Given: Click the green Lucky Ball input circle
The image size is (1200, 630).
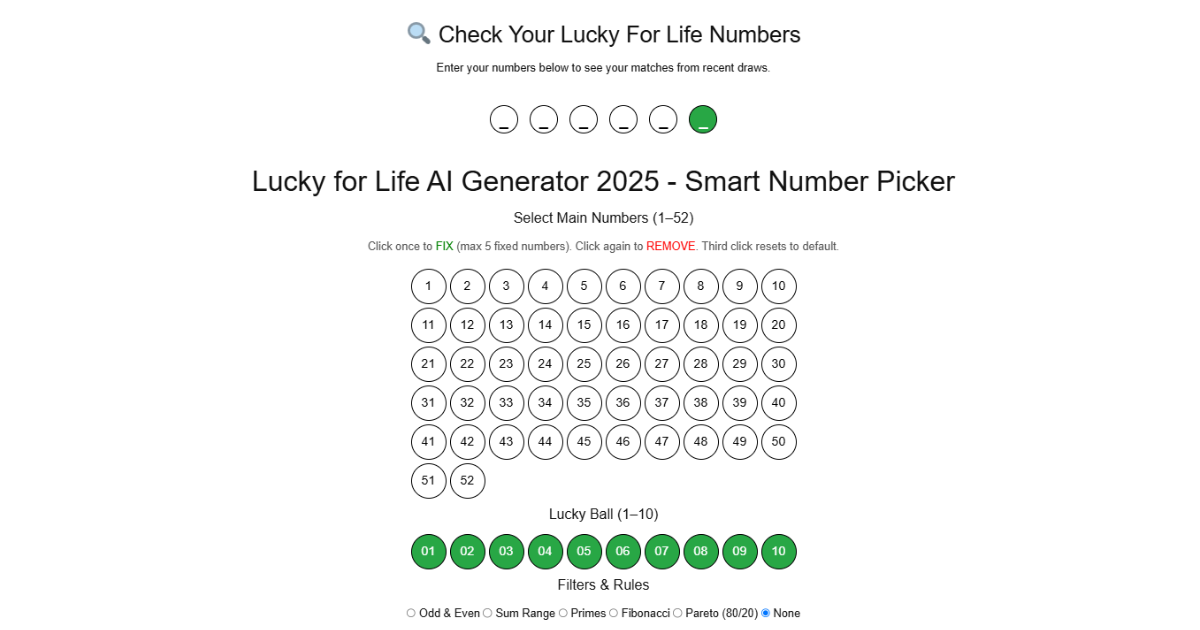Looking at the screenshot, I should (703, 120).
